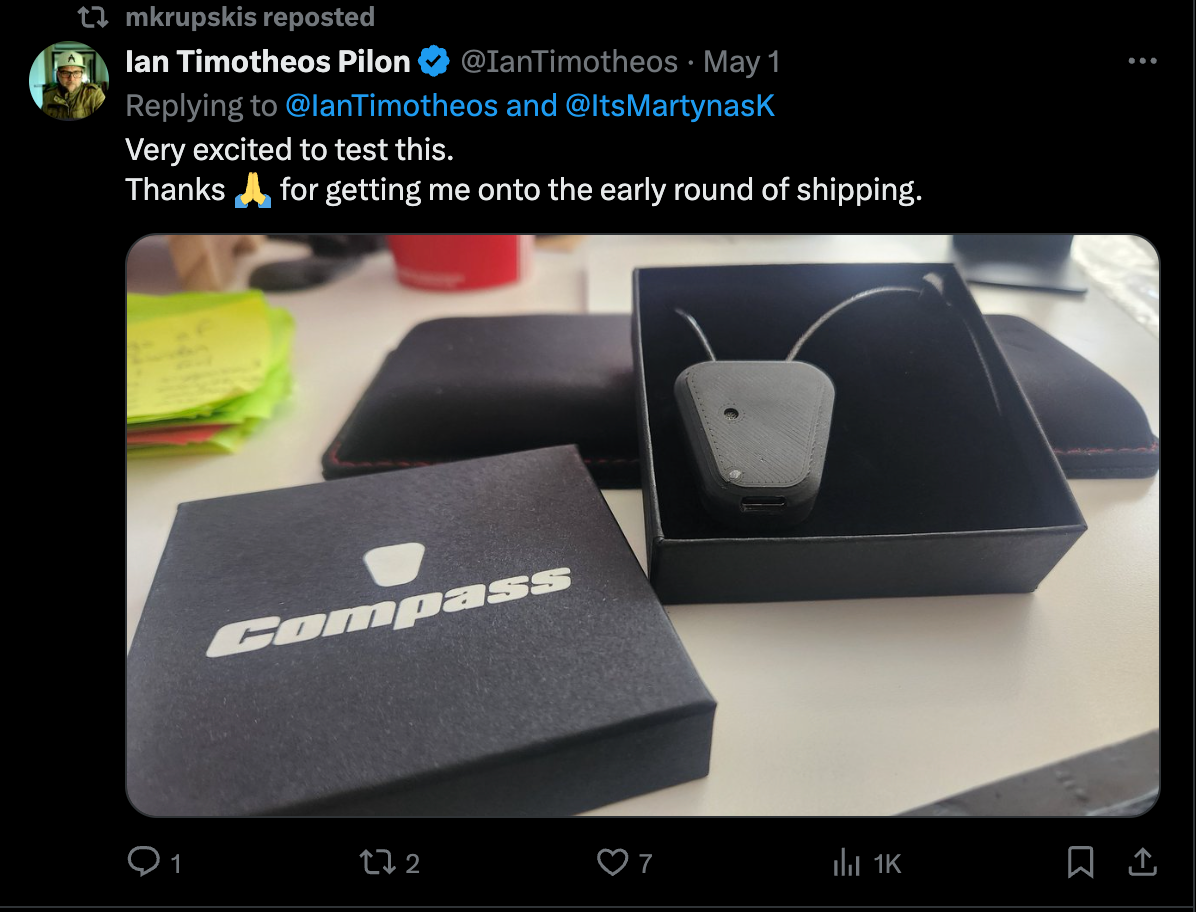This screenshot has height=912, width=1196.
Task: Open the Compass device photo
Action: pyautogui.click(x=642, y=525)
